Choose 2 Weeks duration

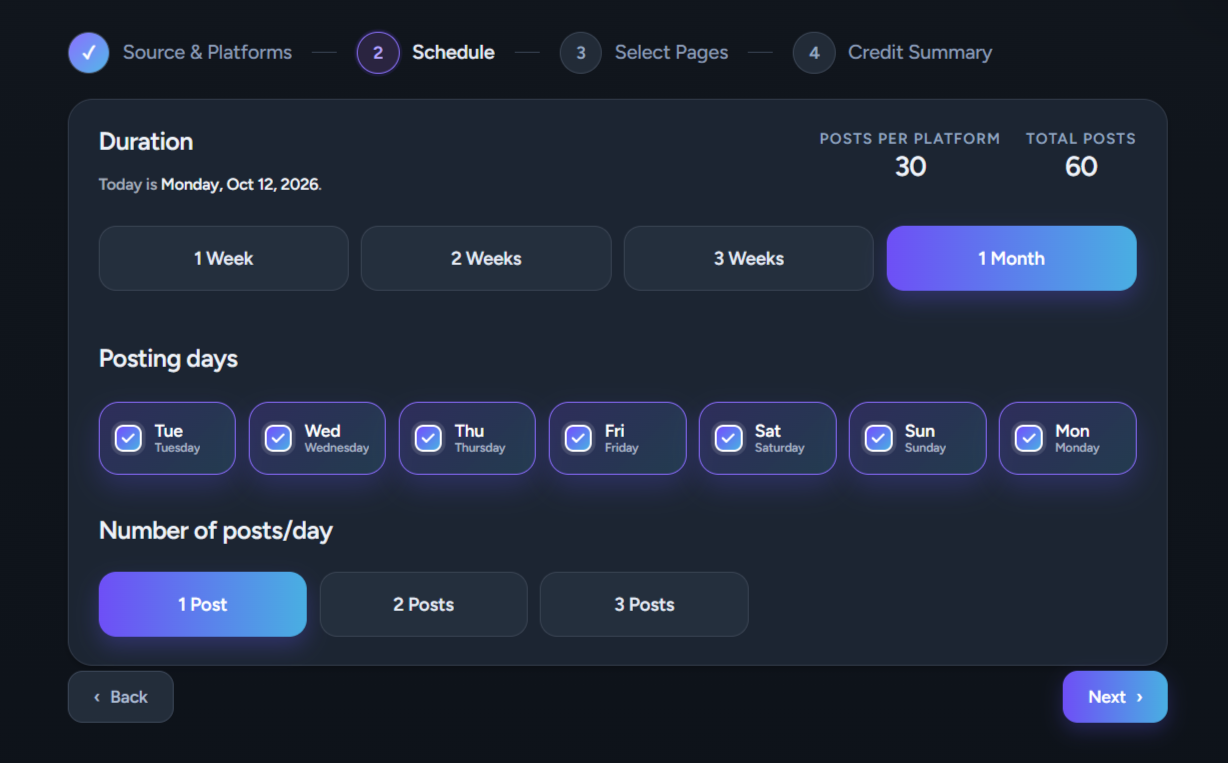coord(486,258)
